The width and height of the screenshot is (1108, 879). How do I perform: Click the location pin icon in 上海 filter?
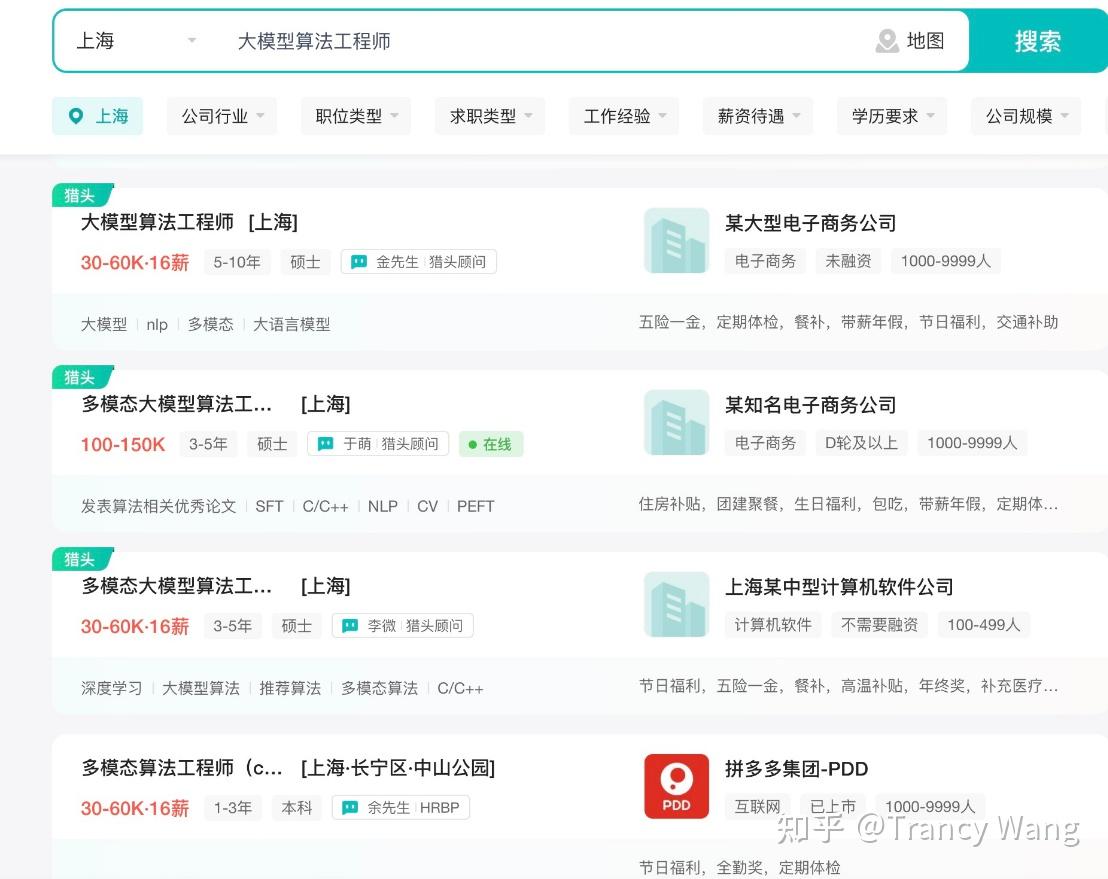point(76,116)
